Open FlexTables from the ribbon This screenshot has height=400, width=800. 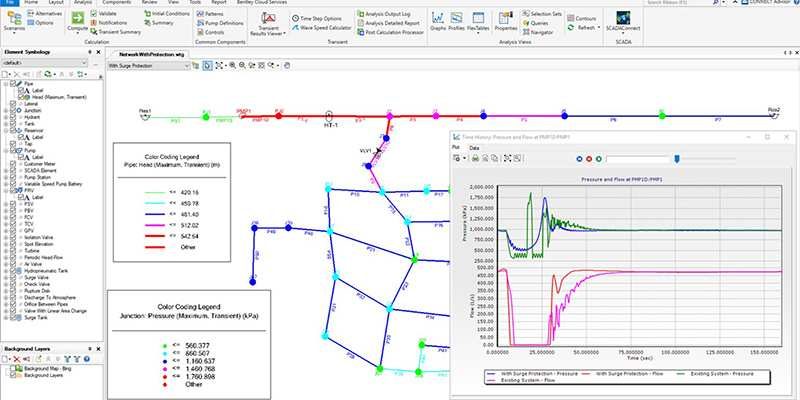tap(478, 25)
